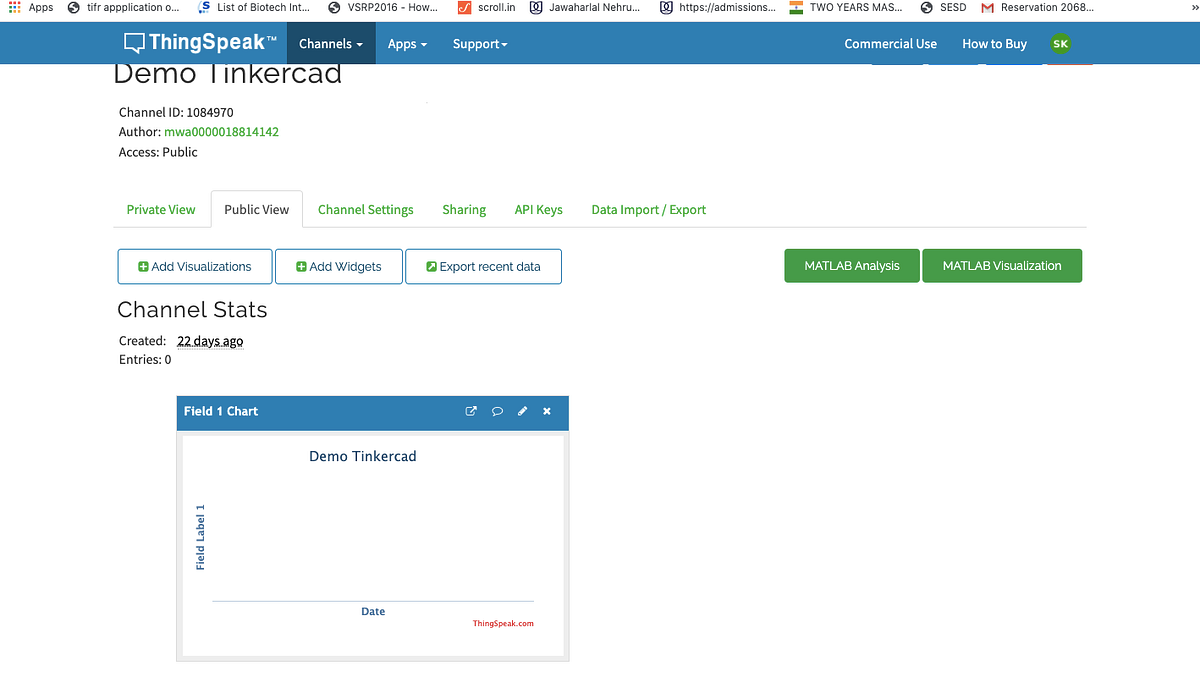Edit Field 1 Chart with the pencil icon
The image size is (1200, 682).
pos(522,411)
